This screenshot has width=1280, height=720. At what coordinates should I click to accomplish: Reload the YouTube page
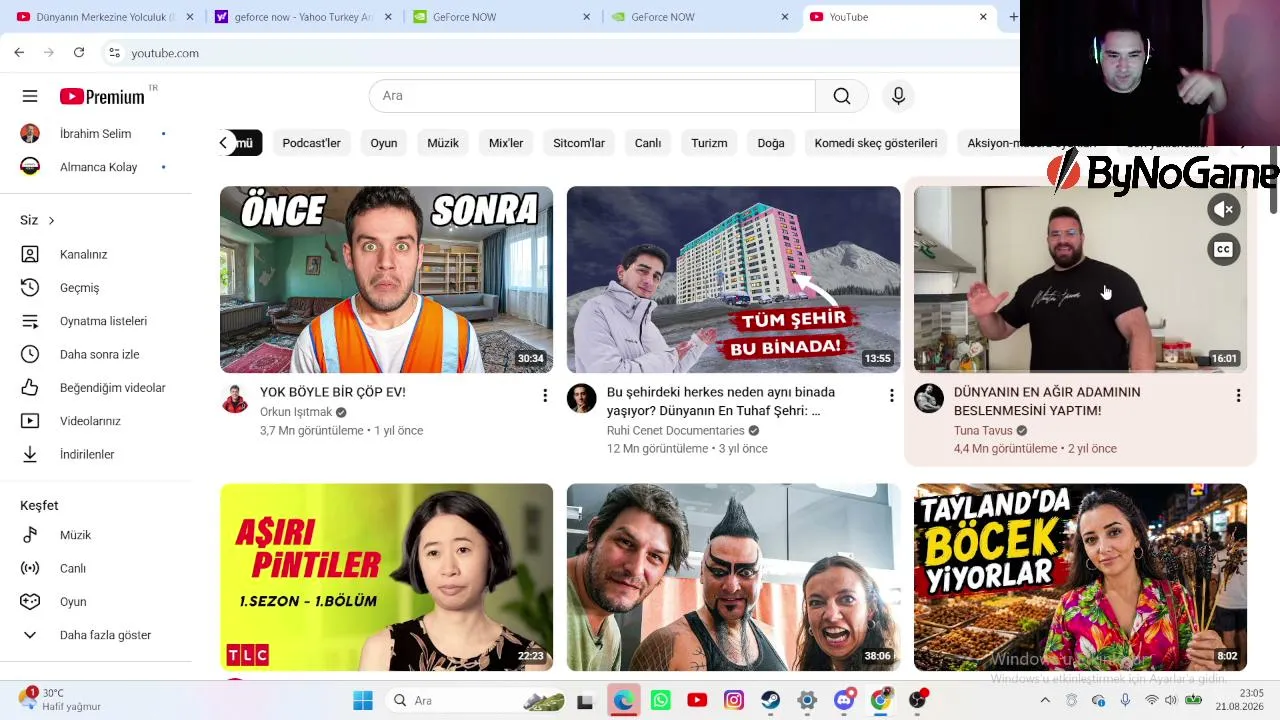click(79, 53)
